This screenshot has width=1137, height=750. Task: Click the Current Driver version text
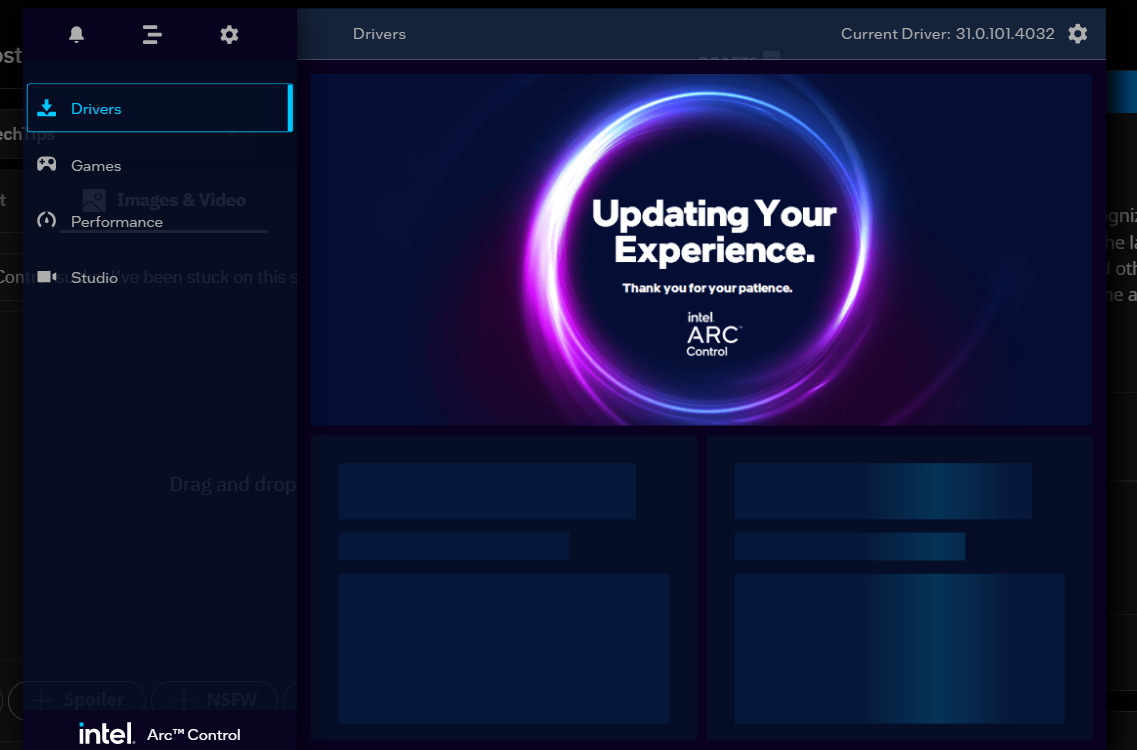[x=947, y=34]
